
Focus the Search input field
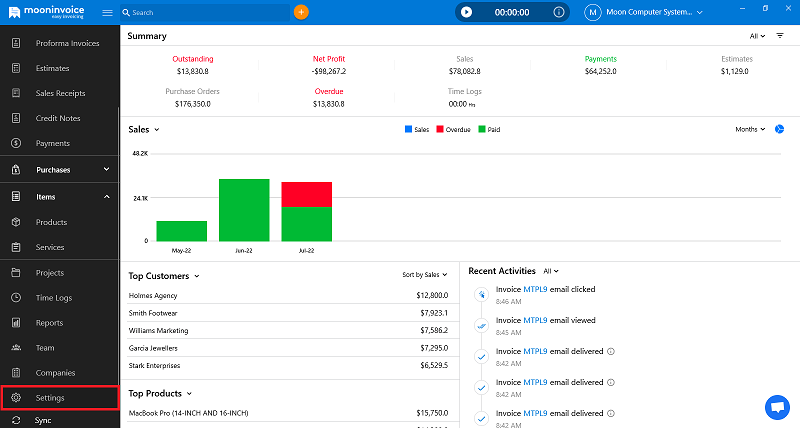point(205,13)
